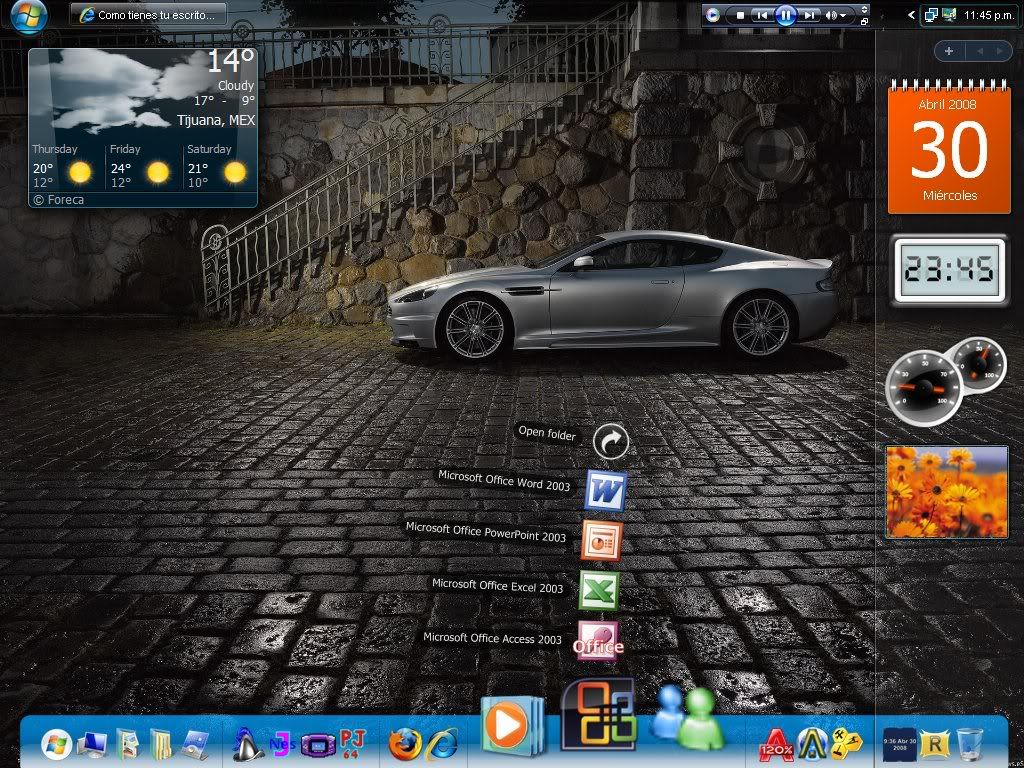
Task: Open Windows Live Messenger from dock
Action: (x=688, y=717)
